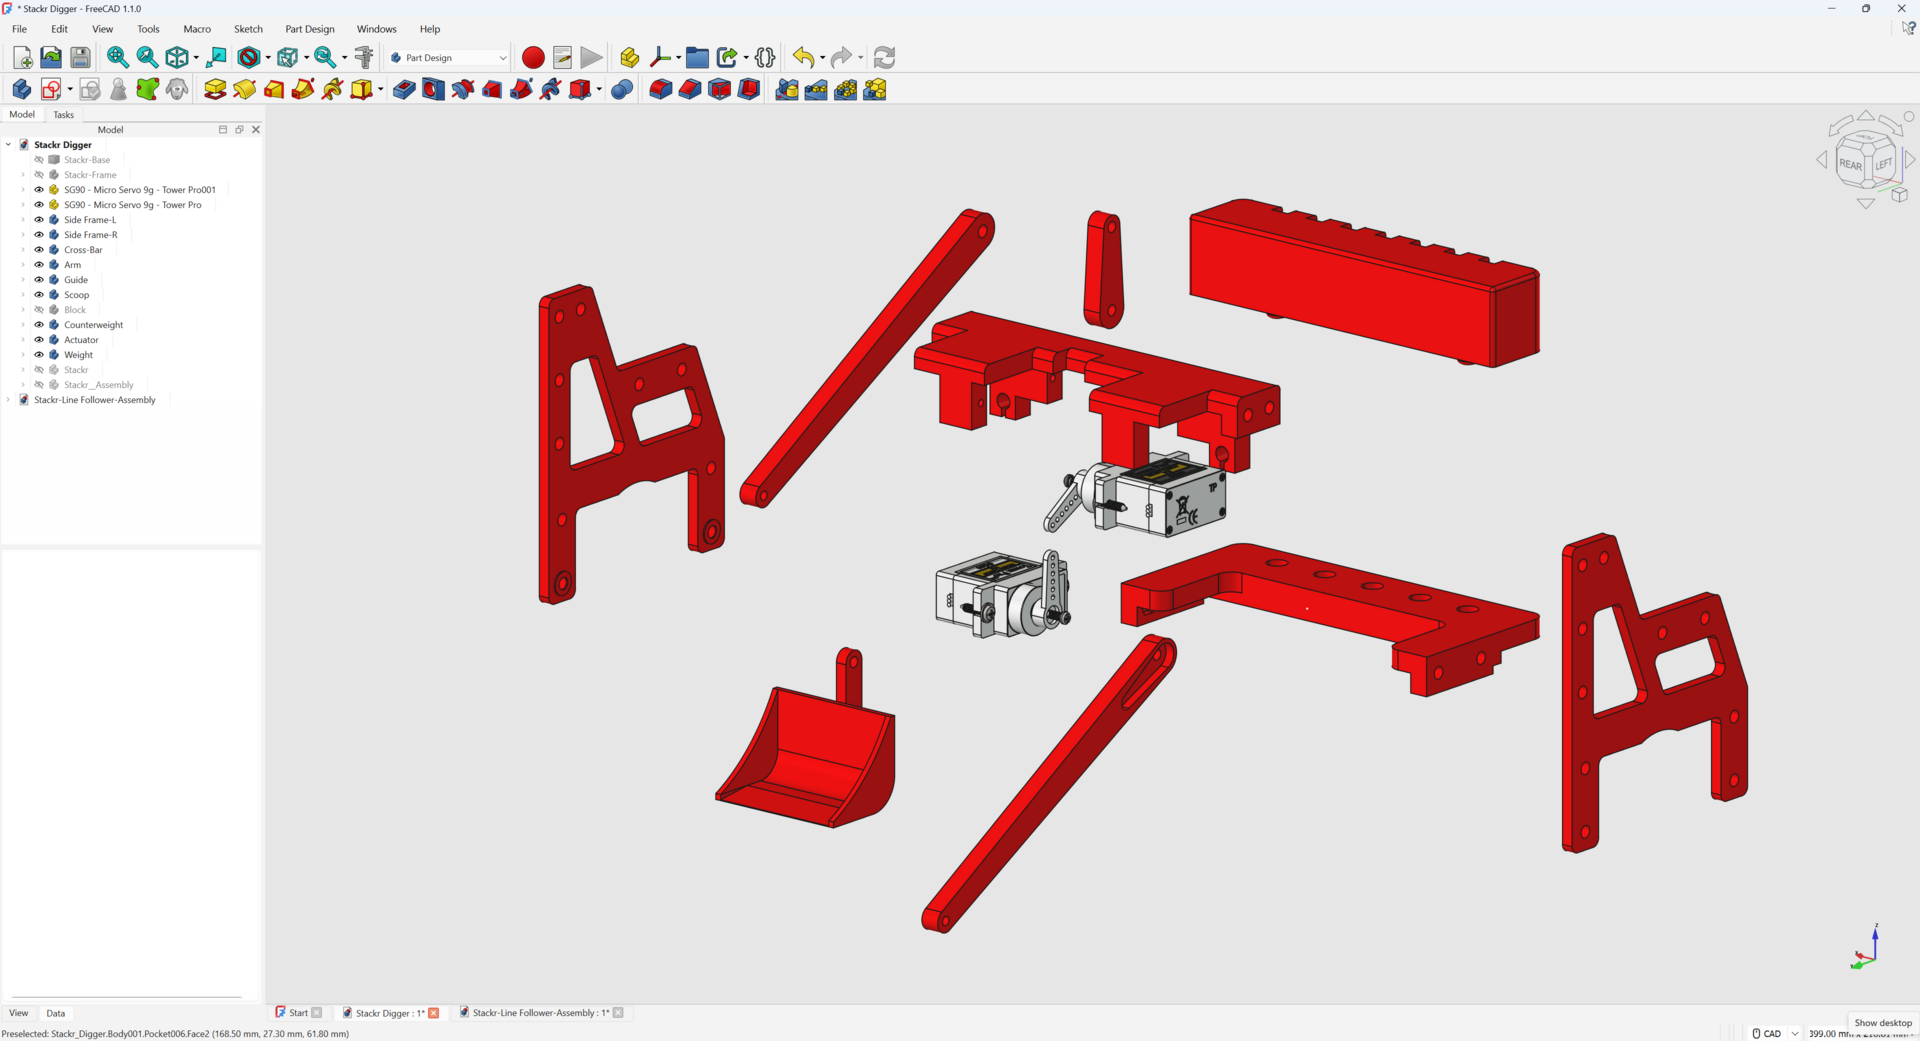Close the Stackr Digger document tab
This screenshot has height=1041, width=1920.
434,1013
